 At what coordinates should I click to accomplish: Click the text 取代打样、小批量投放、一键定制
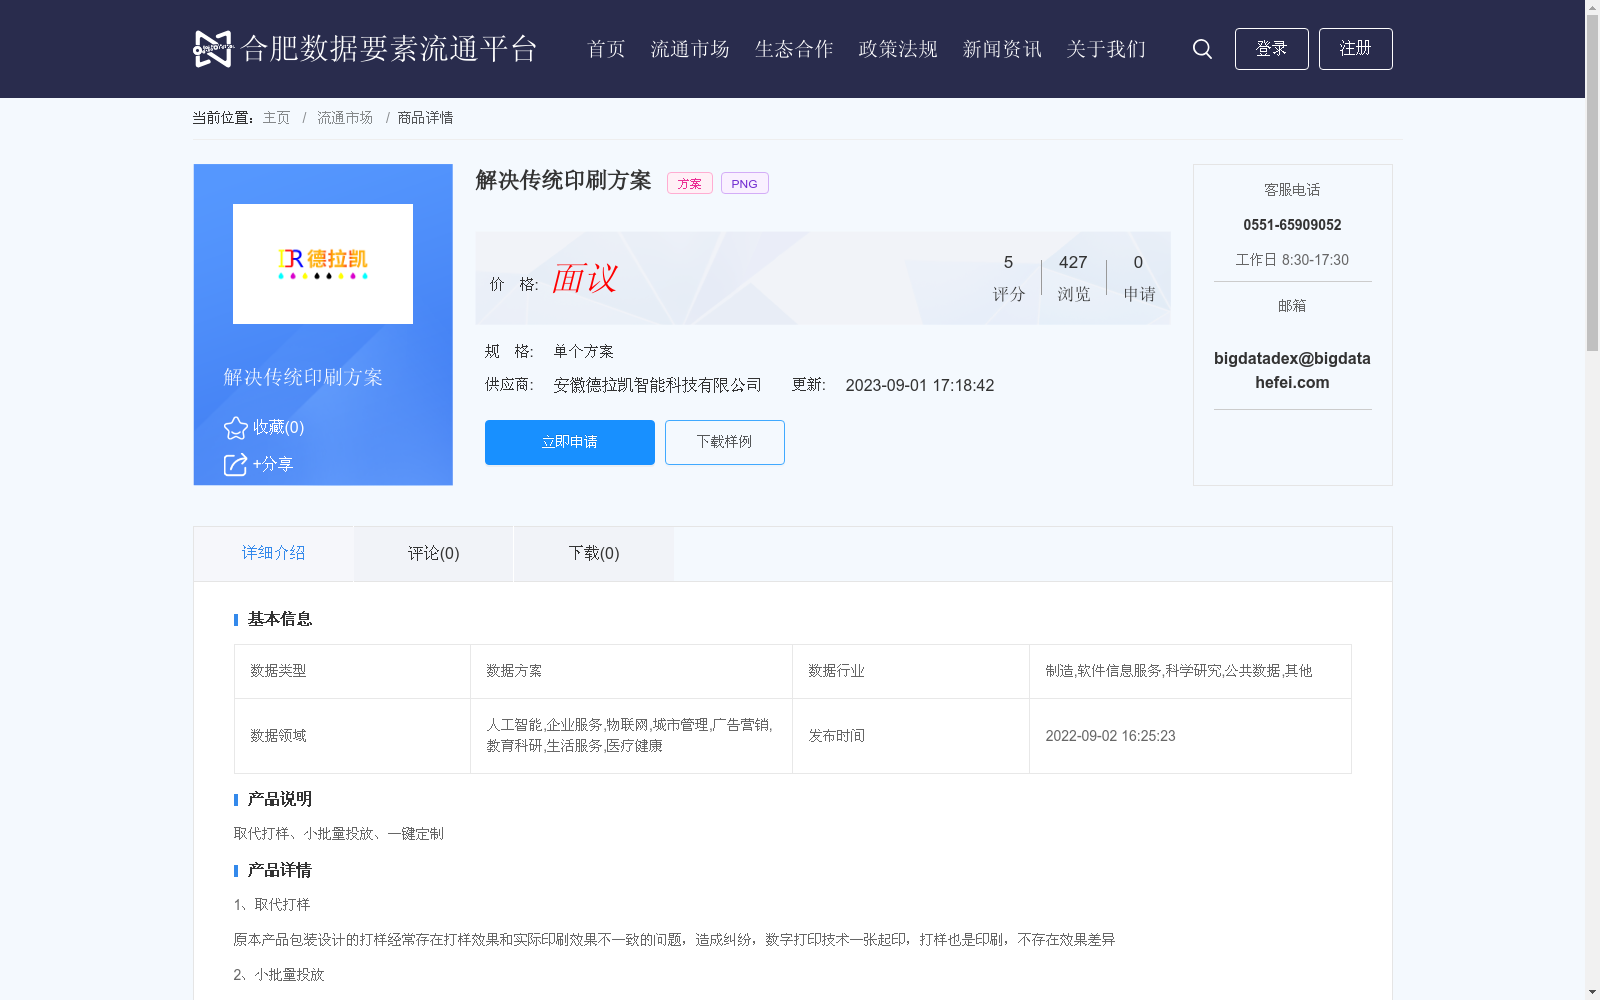click(339, 834)
